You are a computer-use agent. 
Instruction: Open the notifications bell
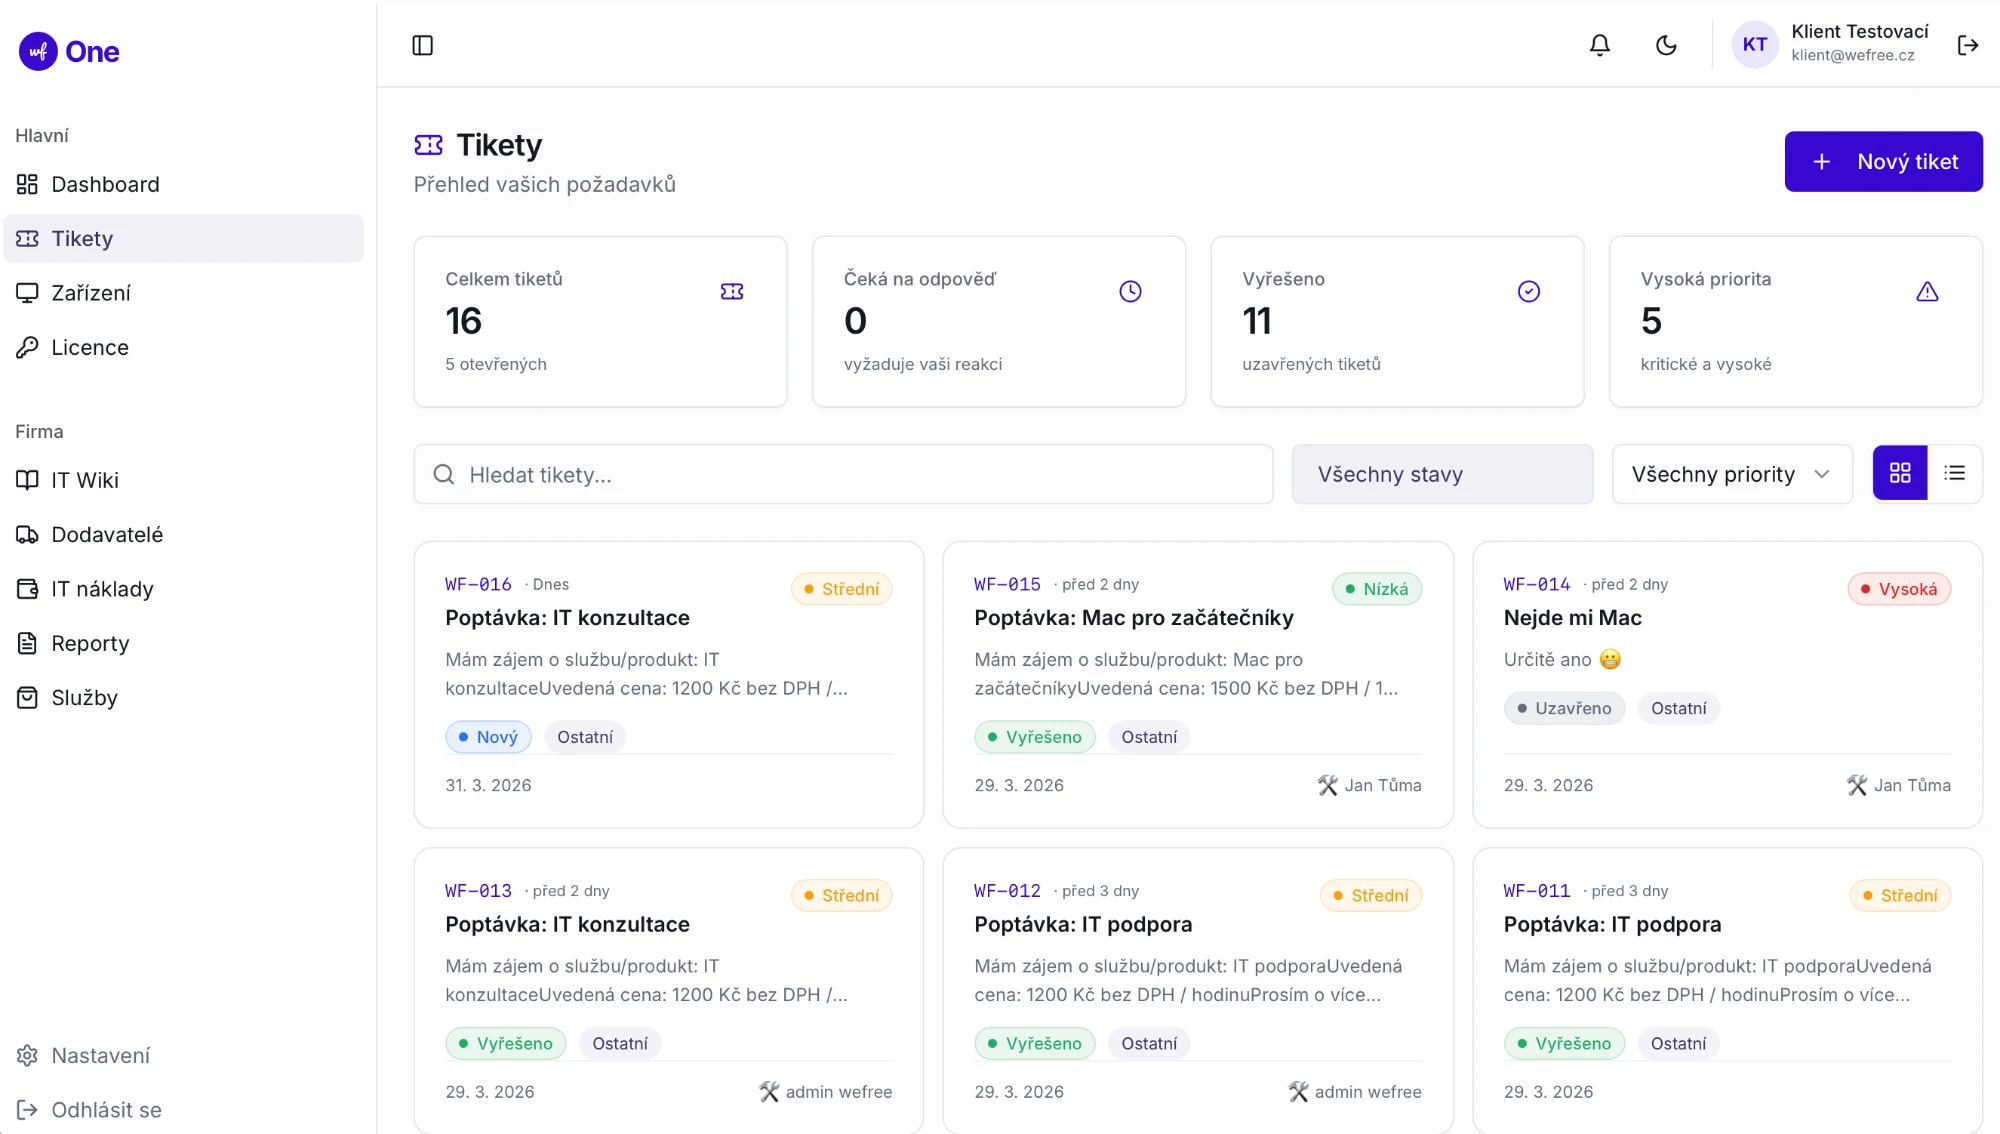tap(1600, 45)
